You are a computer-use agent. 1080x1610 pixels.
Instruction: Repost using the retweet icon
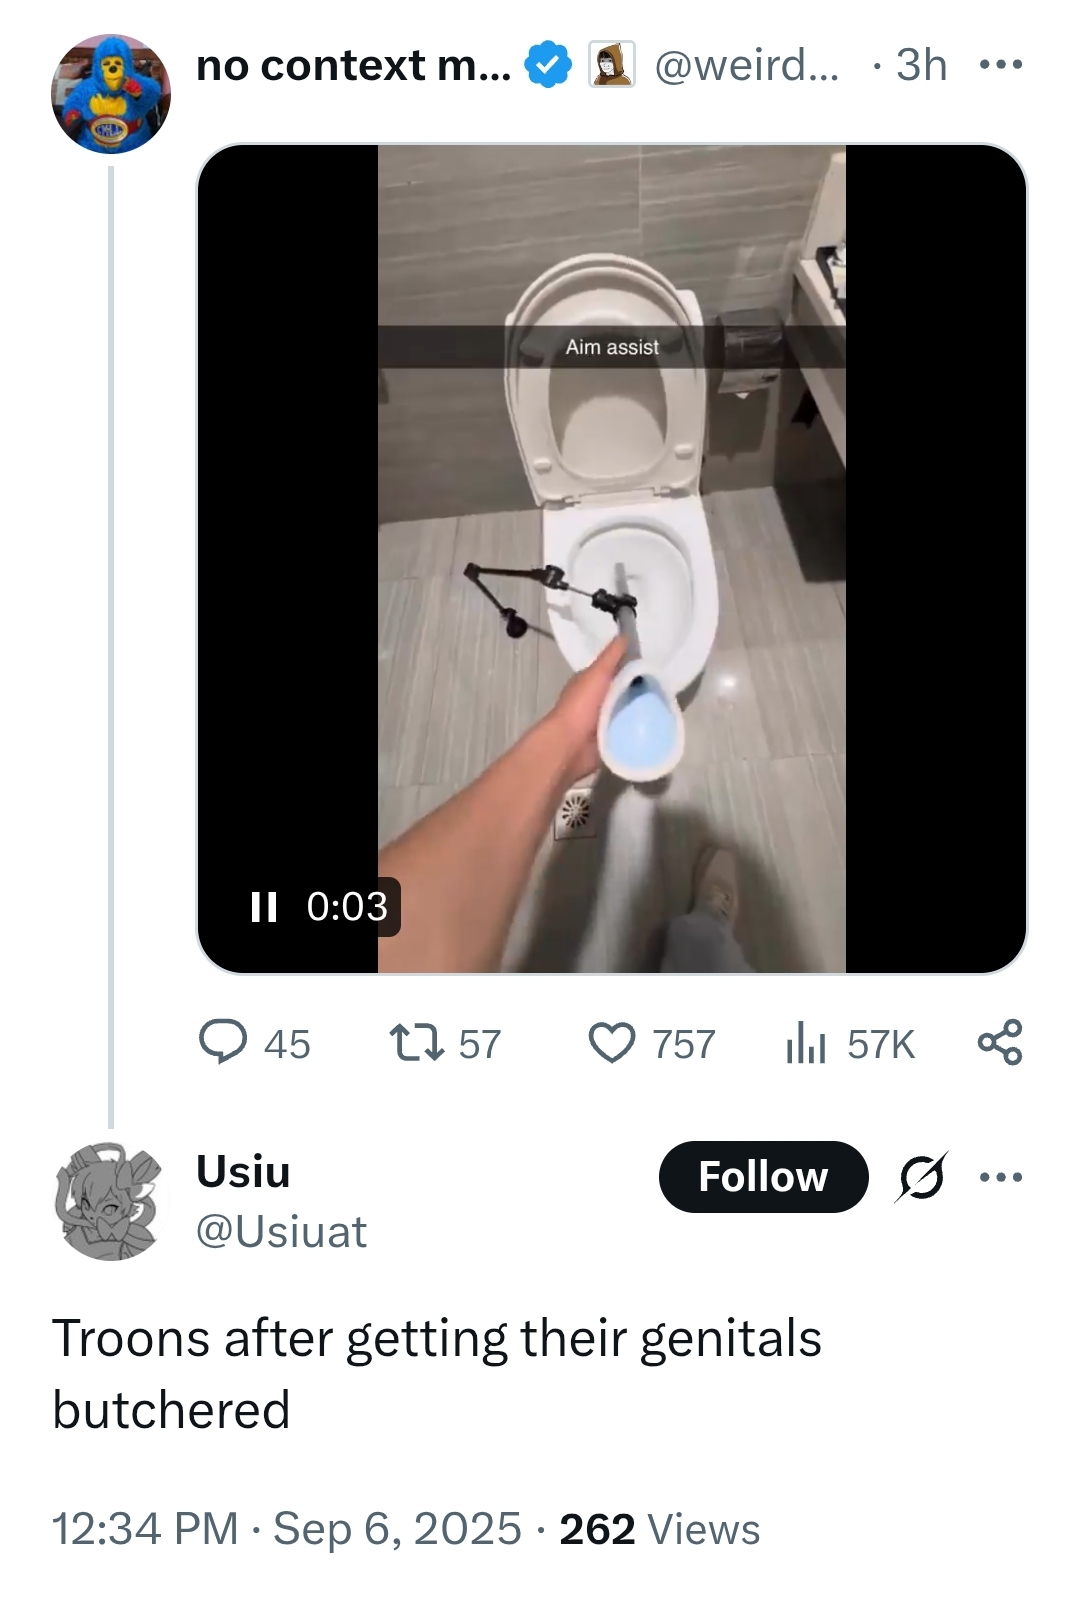tap(417, 1043)
